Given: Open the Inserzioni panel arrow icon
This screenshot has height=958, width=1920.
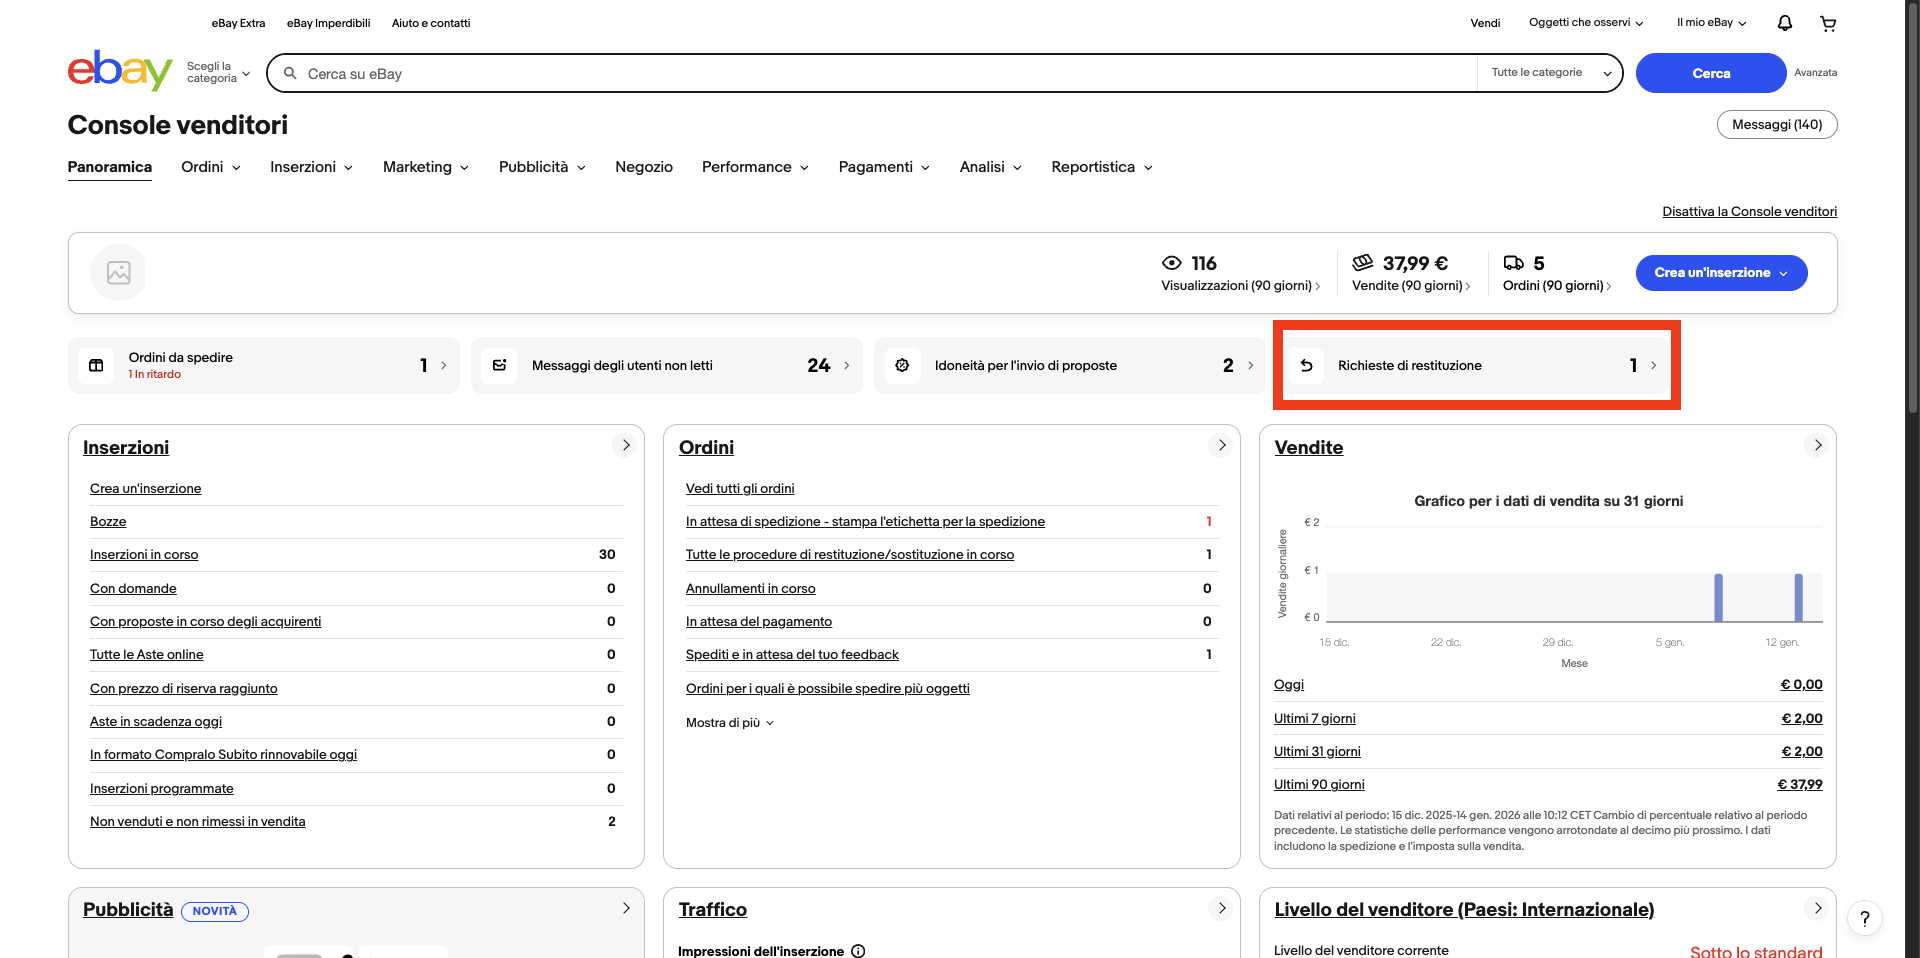Looking at the screenshot, I should coord(625,446).
